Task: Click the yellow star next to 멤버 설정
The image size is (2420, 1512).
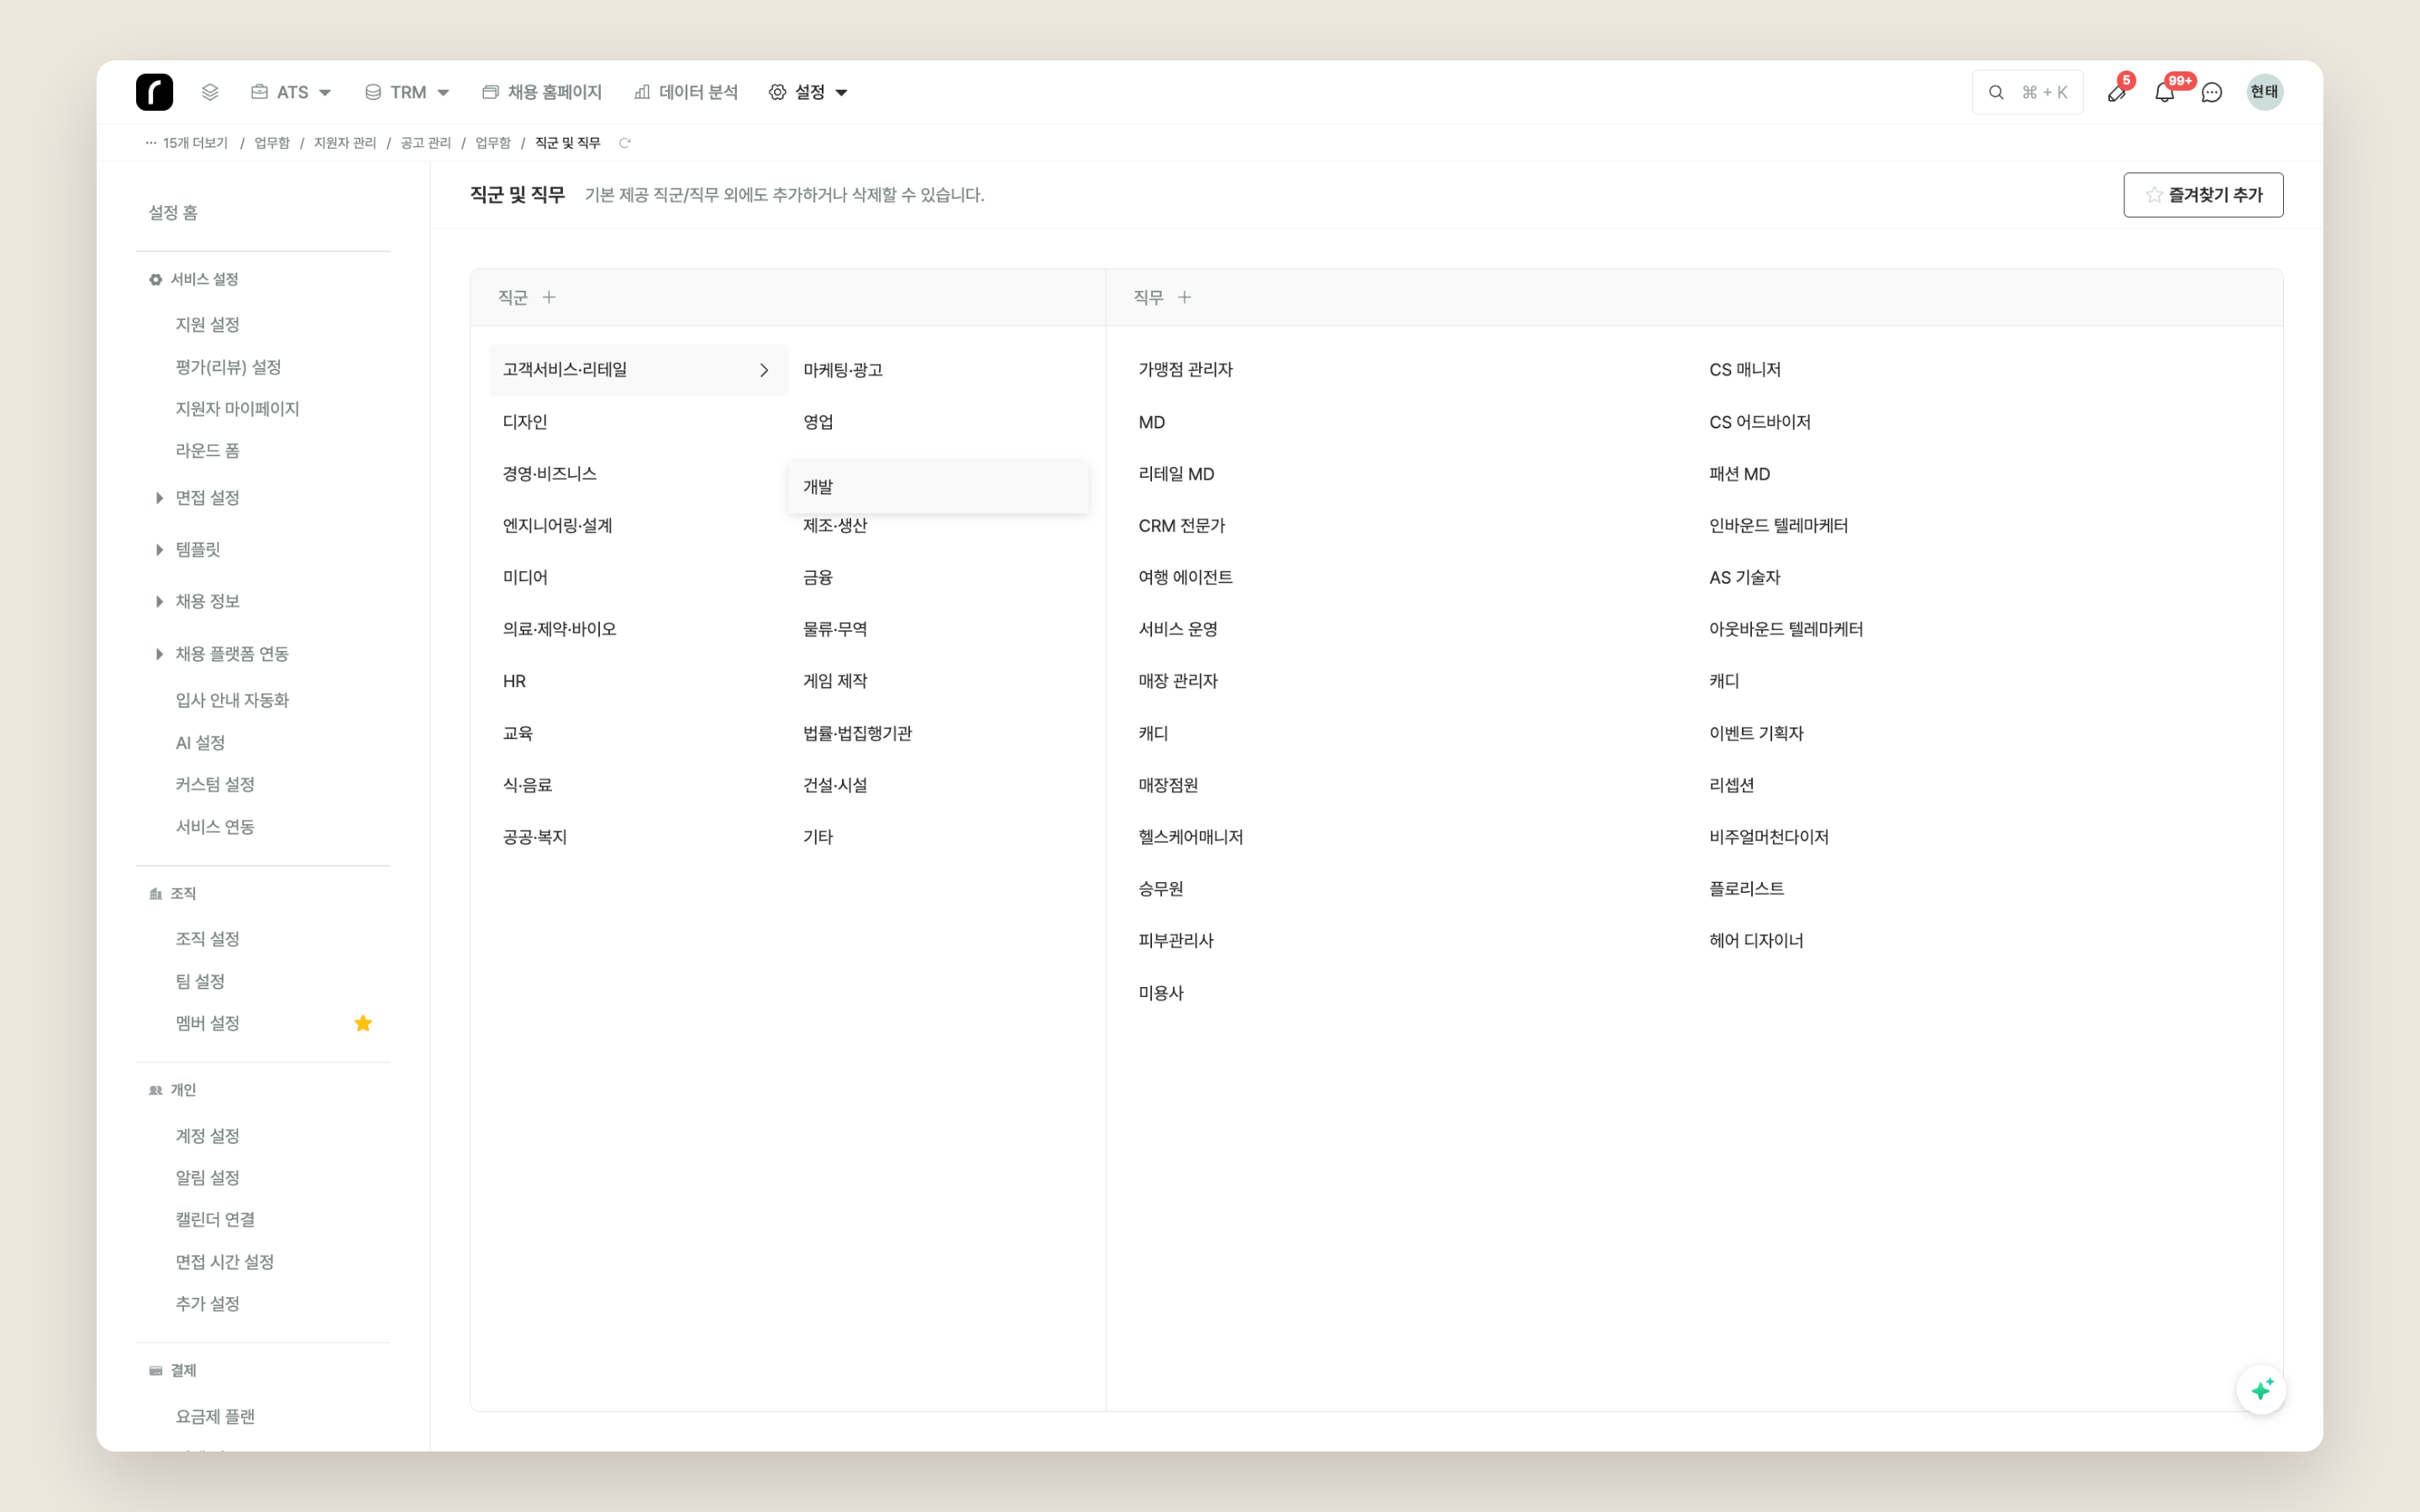Action: pos(363,1023)
